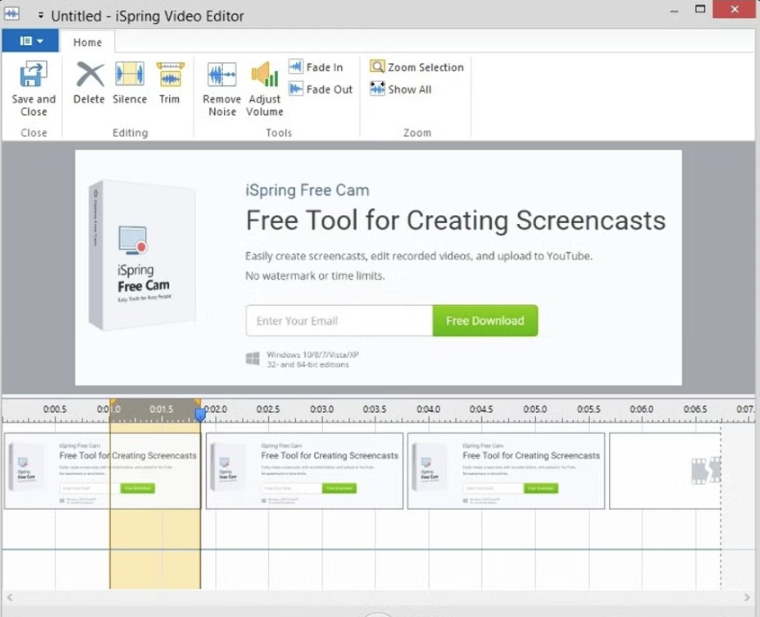
Task: Open the Adjust Volume tool
Action: pos(265,89)
